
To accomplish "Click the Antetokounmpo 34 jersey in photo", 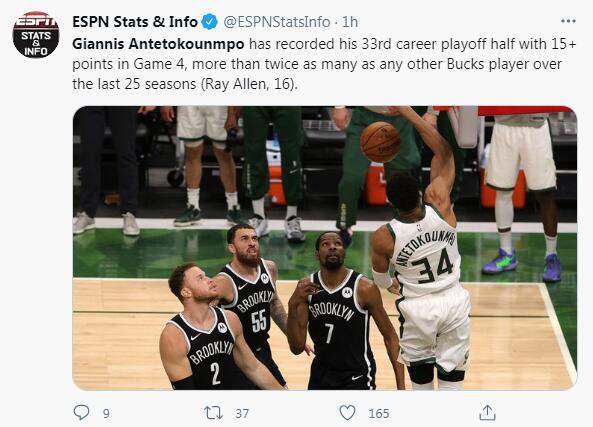I will (x=426, y=253).
